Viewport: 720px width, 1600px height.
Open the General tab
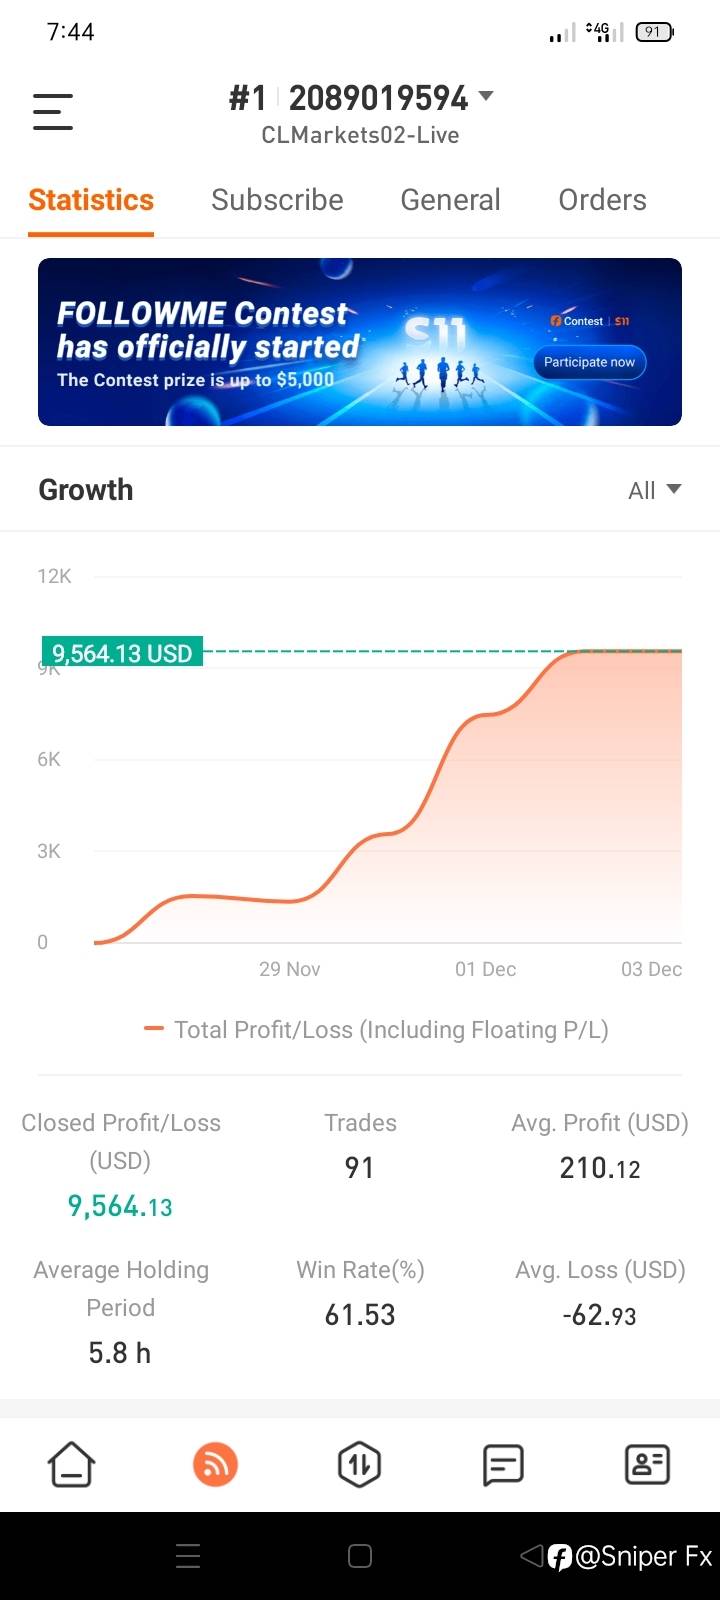tap(450, 200)
